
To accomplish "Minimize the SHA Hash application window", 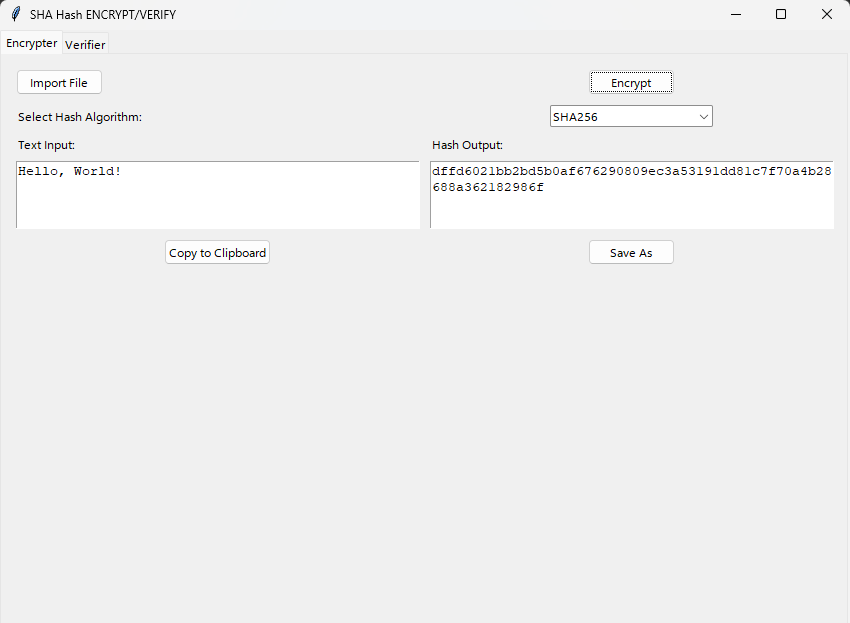I will [x=735, y=14].
